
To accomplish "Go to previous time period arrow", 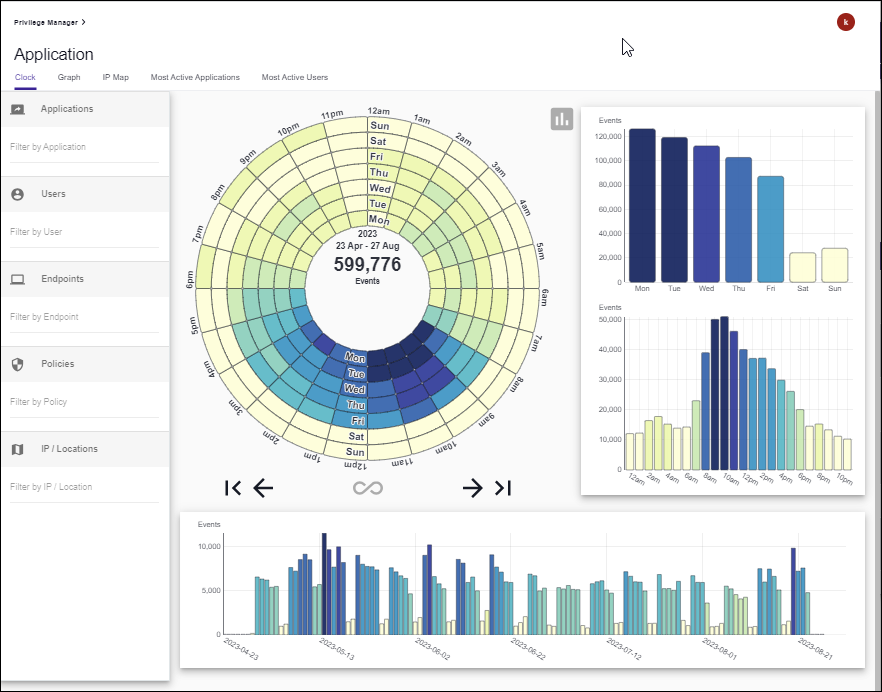I will [x=263, y=488].
